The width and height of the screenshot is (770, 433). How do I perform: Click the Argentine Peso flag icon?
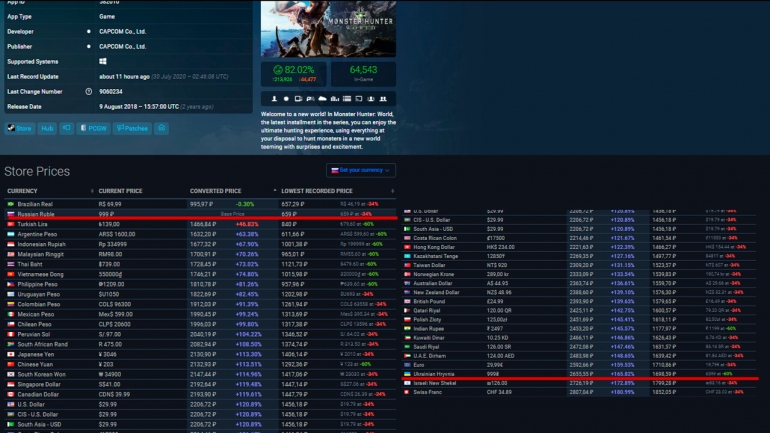[11, 234]
